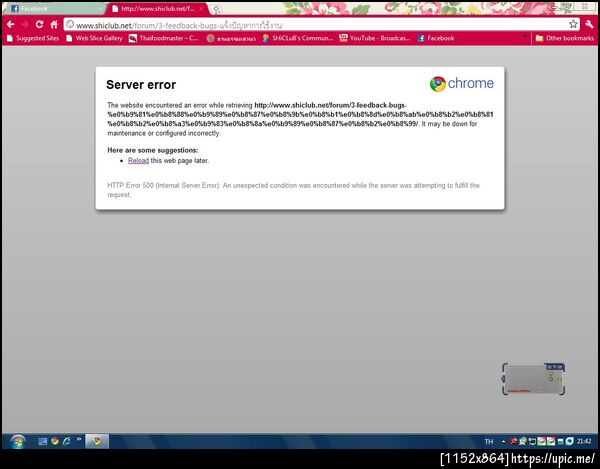Launch Internet Explorer from quick launch
The image size is (600, 469).
(x=67, y=441)
